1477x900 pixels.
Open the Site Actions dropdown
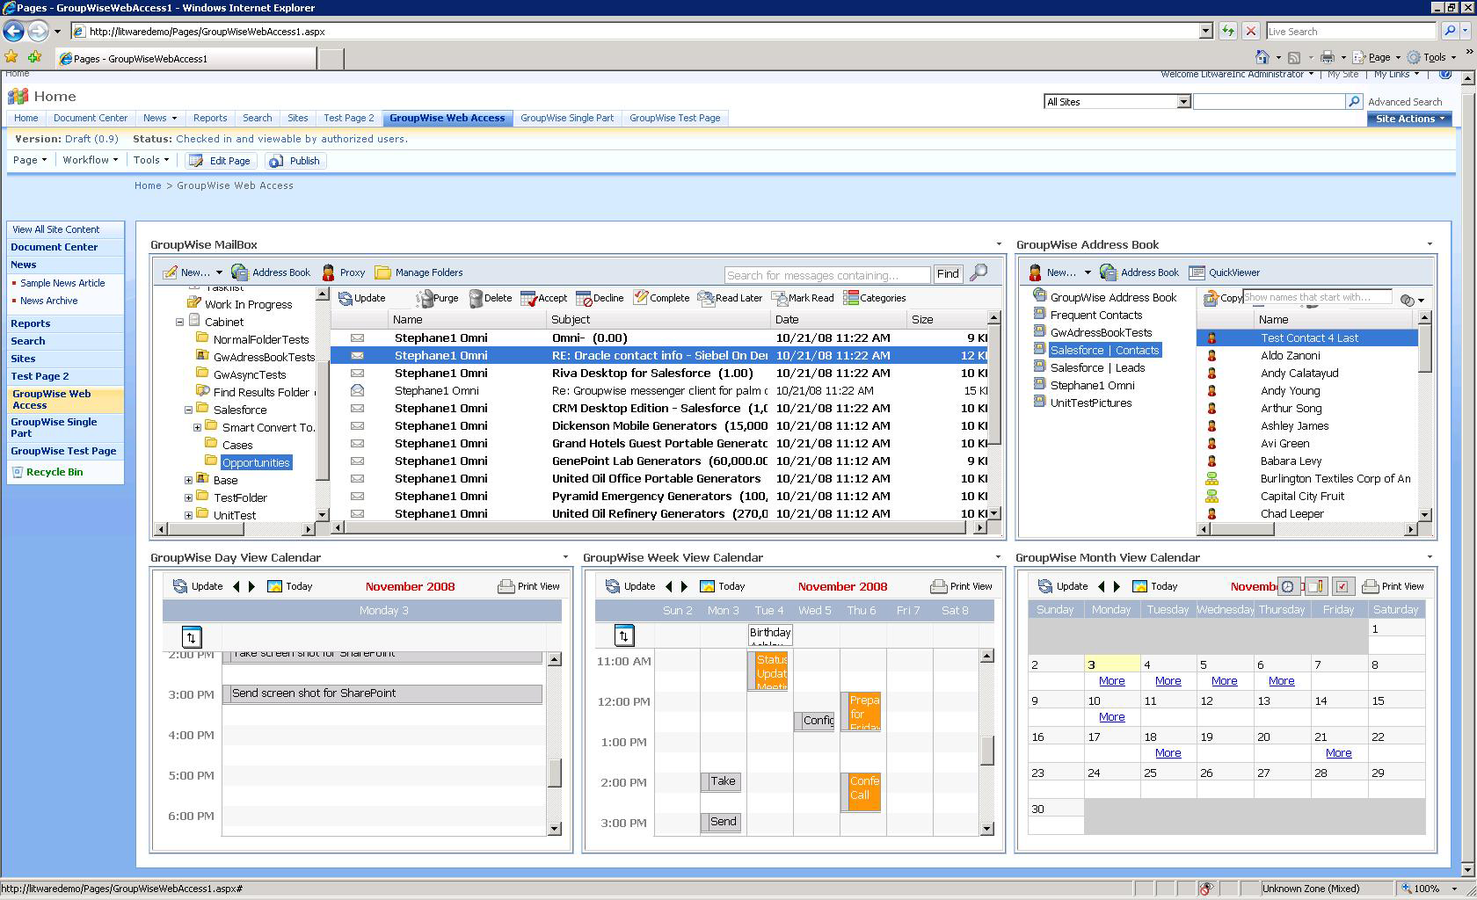pyautogui.click(x=1410, y=118)
